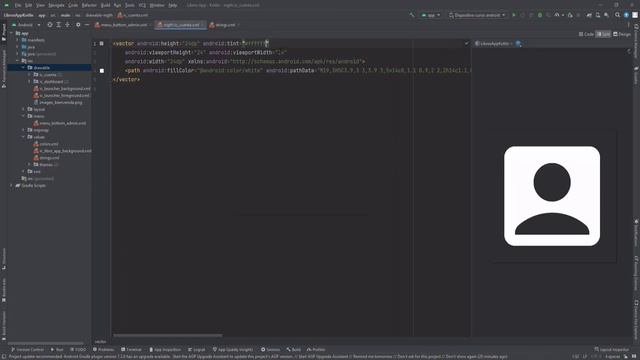Collapse the menu folder
The height and width of the screenshot is (360, 640).
tap(24, 116)
